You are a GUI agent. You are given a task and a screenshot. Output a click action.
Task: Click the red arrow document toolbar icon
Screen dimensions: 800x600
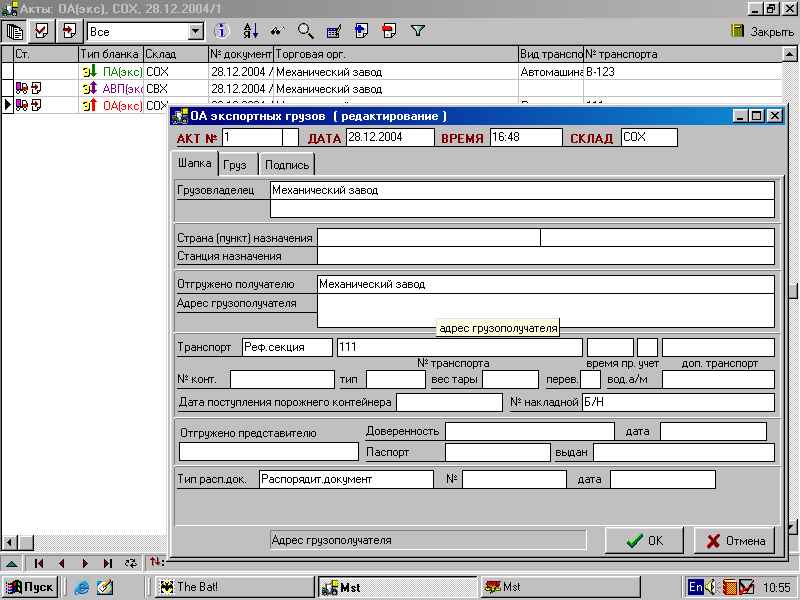(x=389, y=32)
